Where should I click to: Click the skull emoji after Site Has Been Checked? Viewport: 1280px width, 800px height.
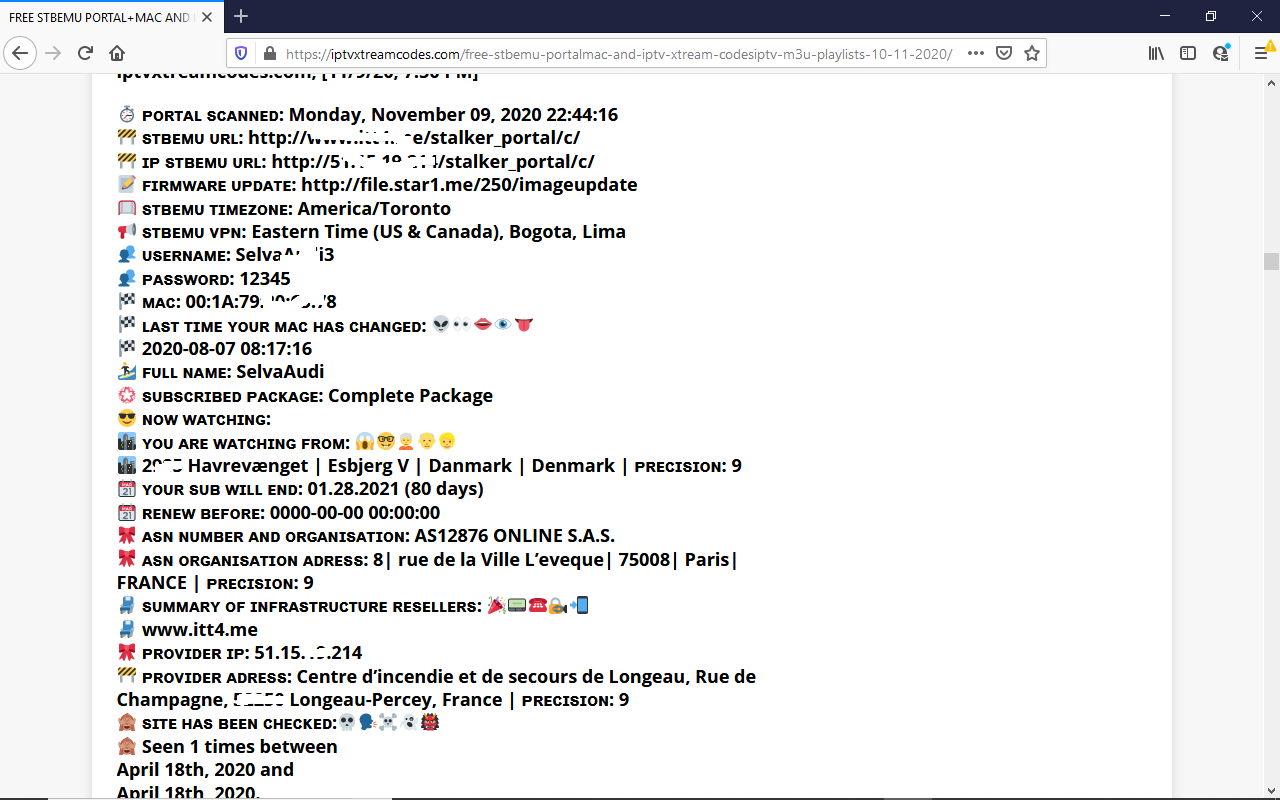pos(347,722)
